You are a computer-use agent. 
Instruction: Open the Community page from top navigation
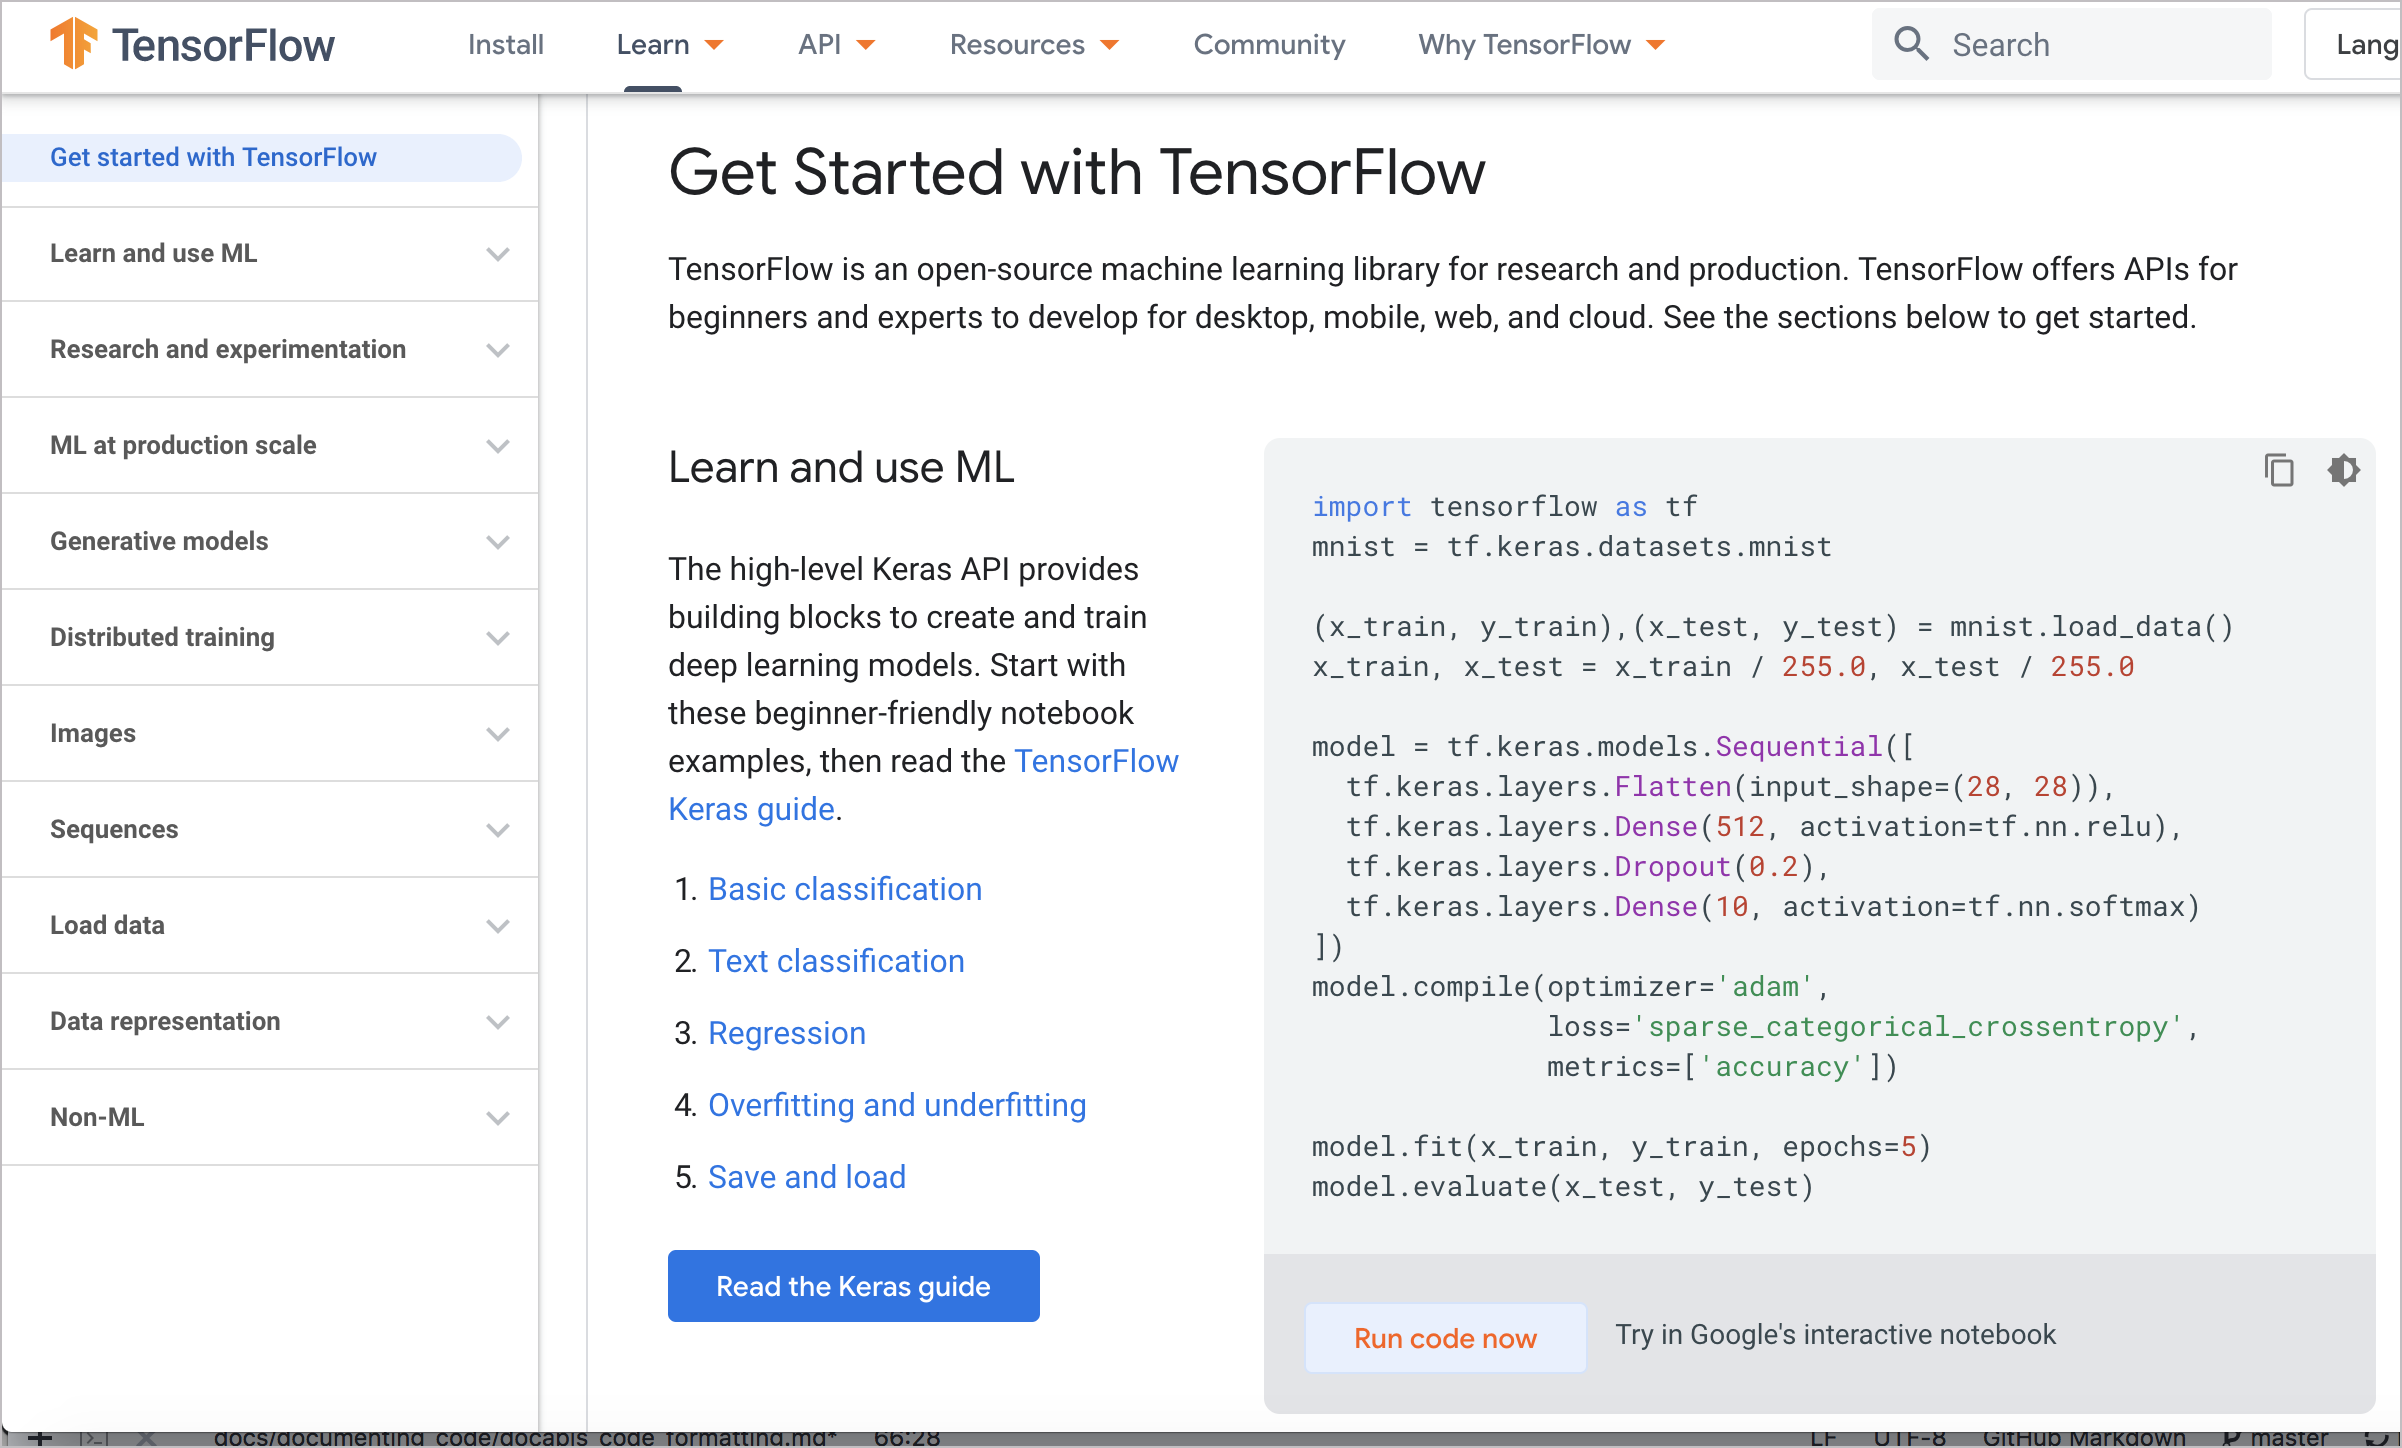[x=1269, y=44]
